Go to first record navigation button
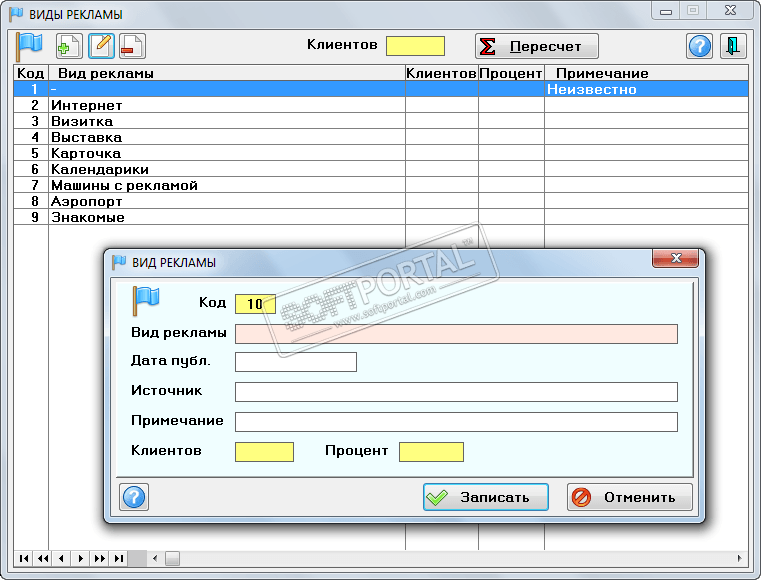This screenshot has height=580, width=761. pos(23,559)
